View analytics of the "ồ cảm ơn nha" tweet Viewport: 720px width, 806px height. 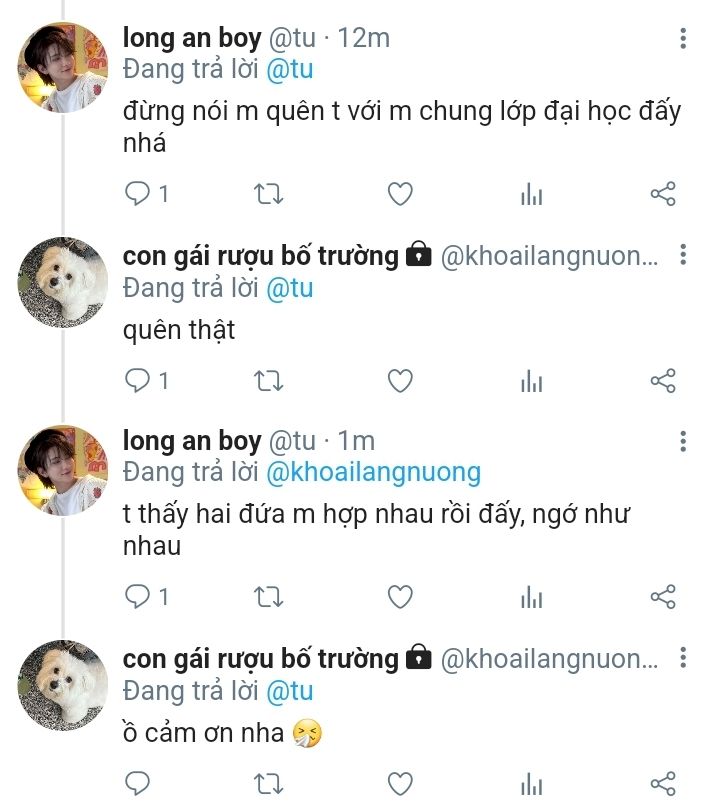click(532, 783)
